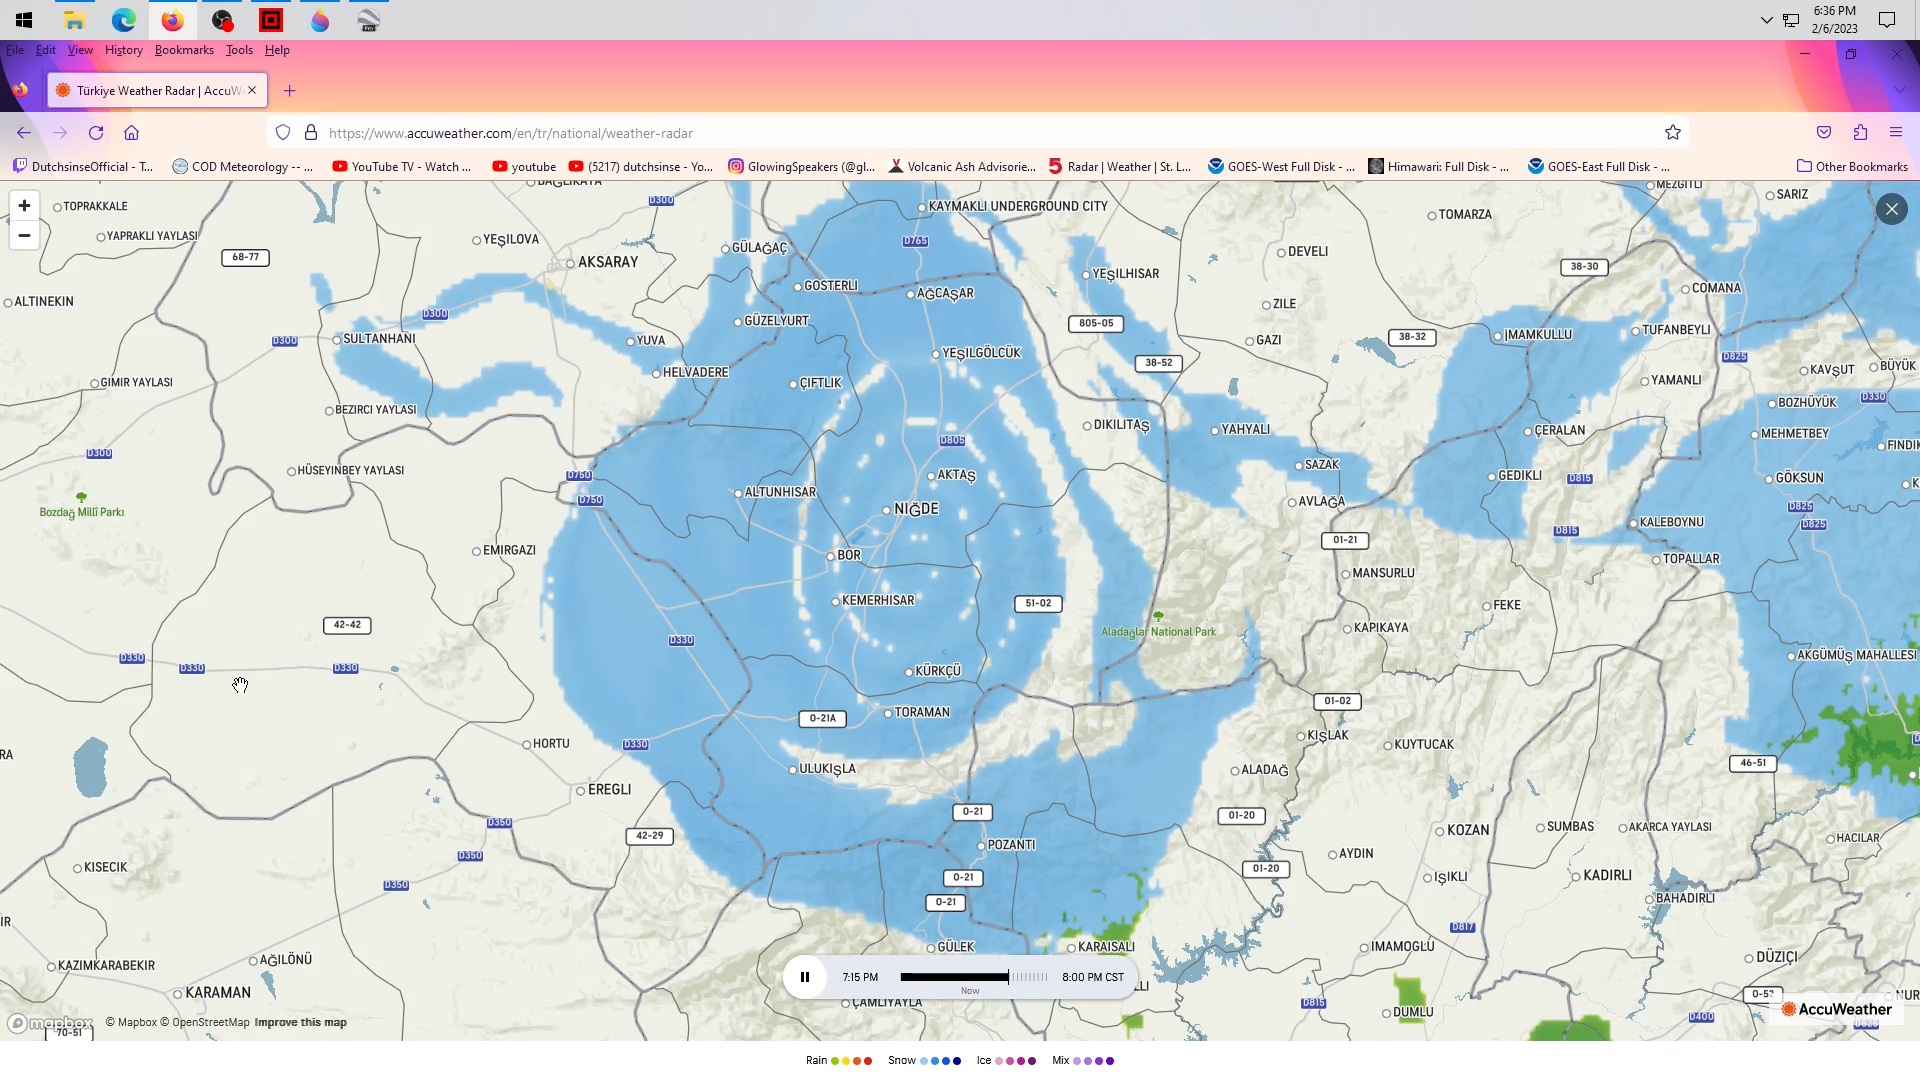Screen dimensions: 1920x1080
Task: Open the File menu
Action: [15, 50]
